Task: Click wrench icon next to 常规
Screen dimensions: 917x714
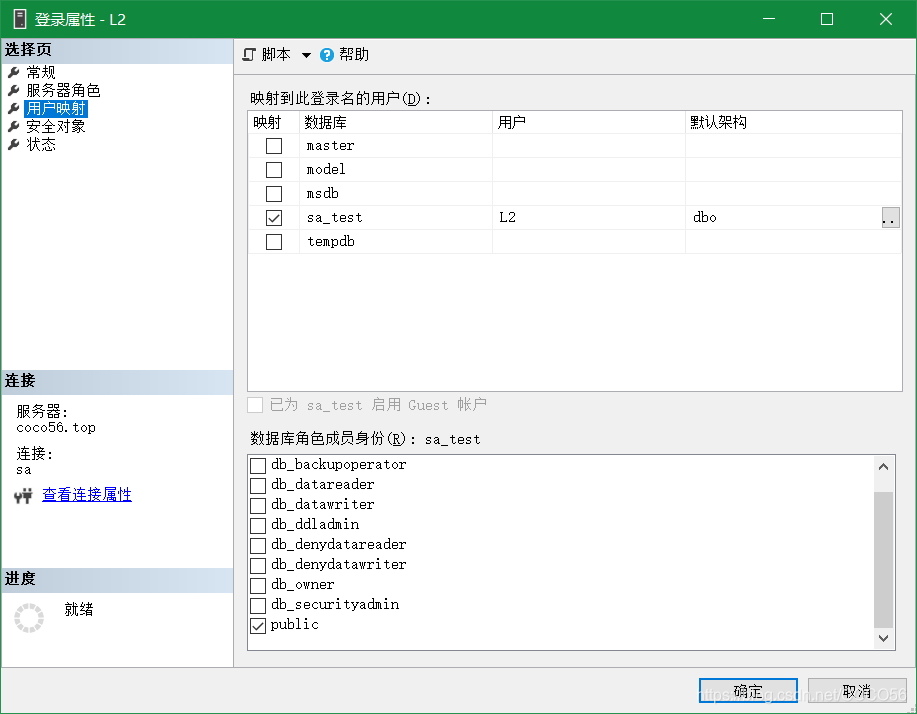Action: pos(13,73)
